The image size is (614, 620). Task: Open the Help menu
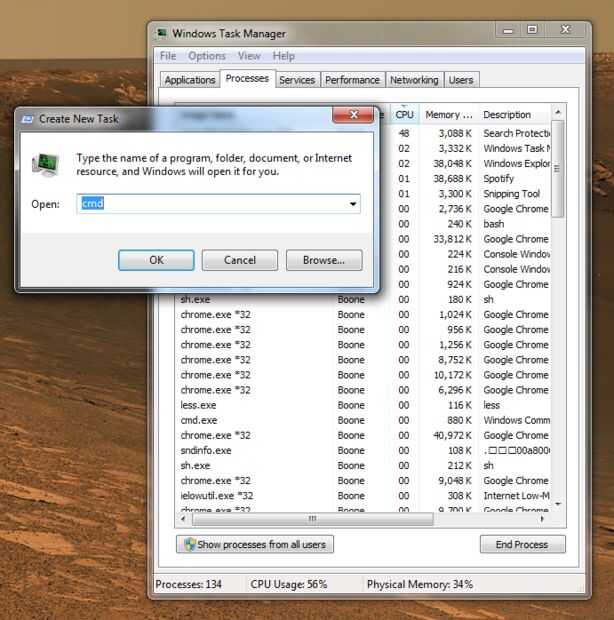coord(283,56)
